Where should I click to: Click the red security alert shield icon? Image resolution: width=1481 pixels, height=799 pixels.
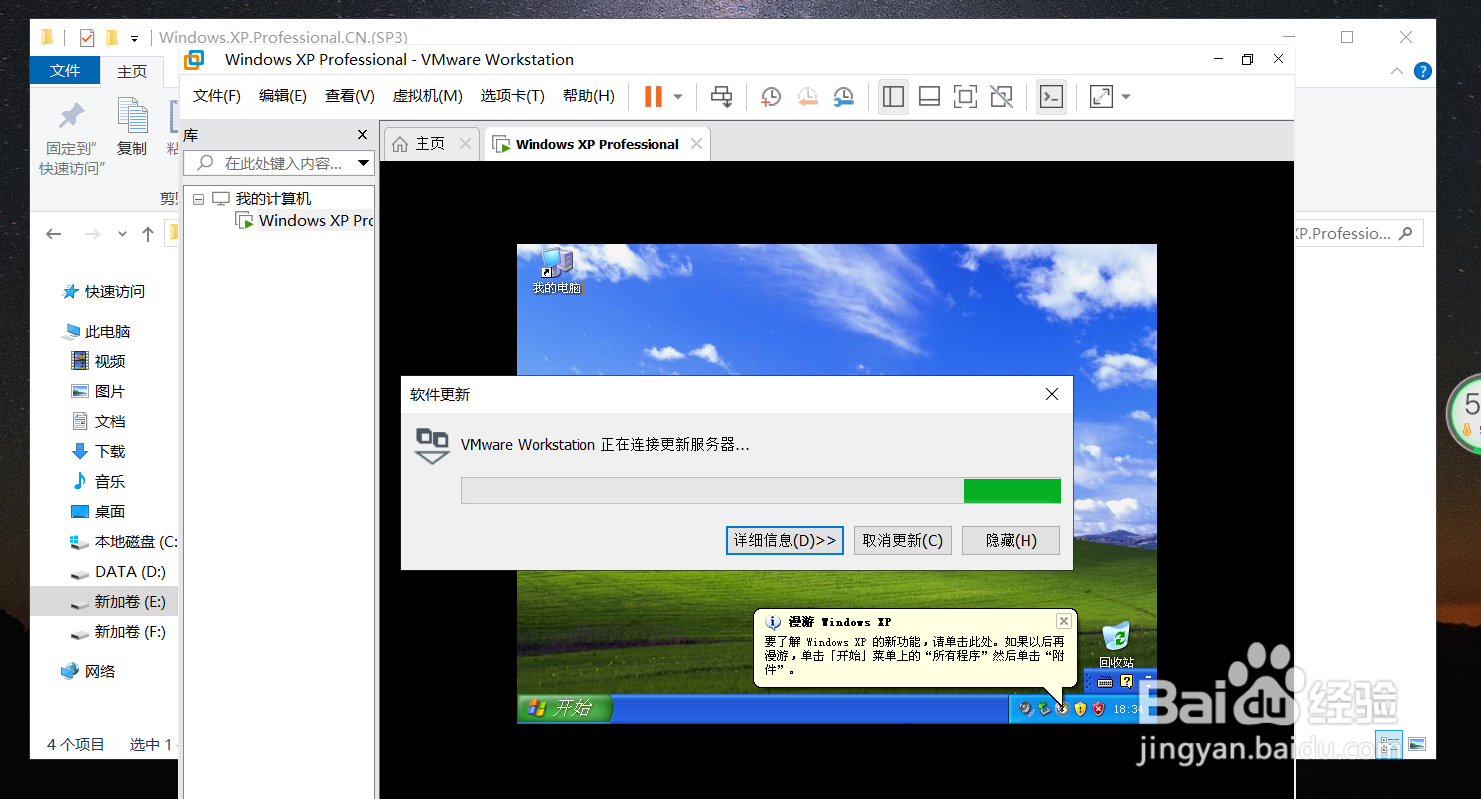click(x=1098, y=709)
